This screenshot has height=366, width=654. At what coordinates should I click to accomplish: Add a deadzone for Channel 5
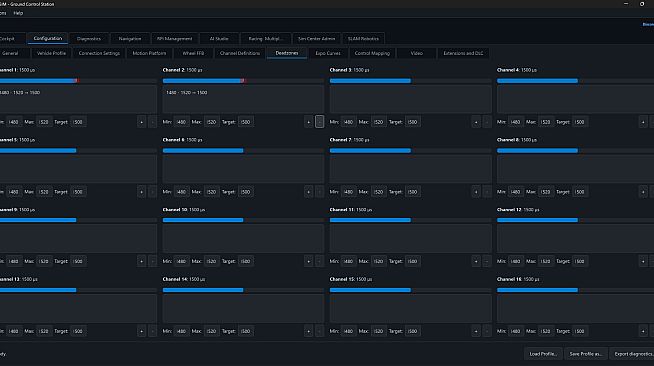(x=141, y=192)
